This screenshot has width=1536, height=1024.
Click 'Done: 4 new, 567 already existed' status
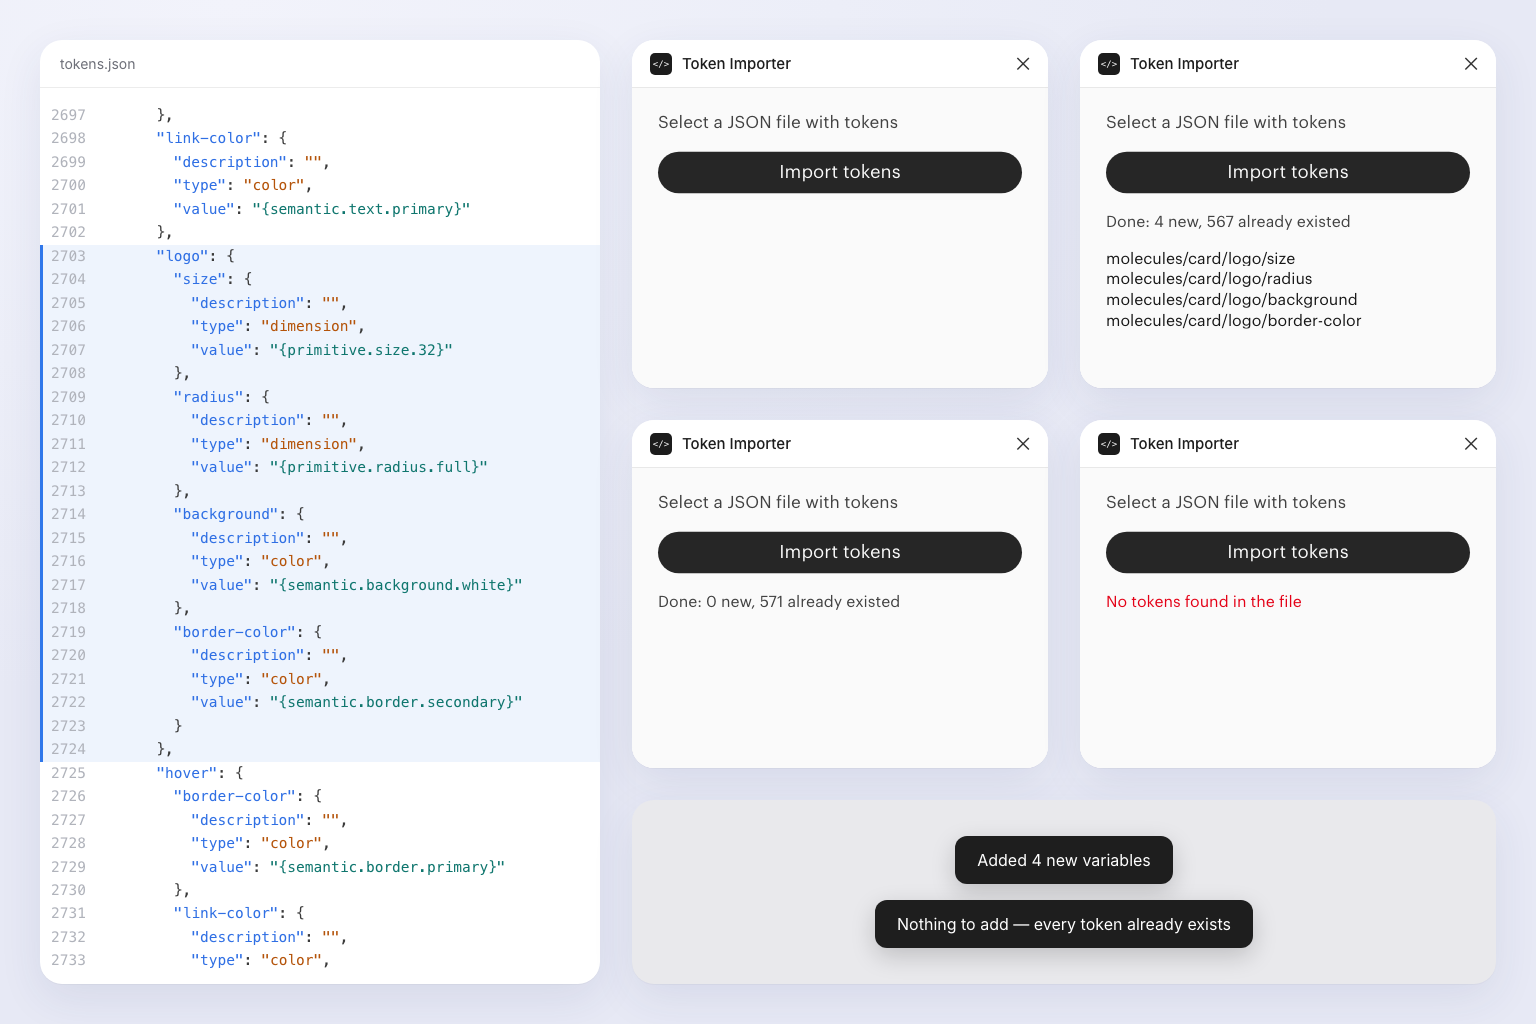point(1228,222)
